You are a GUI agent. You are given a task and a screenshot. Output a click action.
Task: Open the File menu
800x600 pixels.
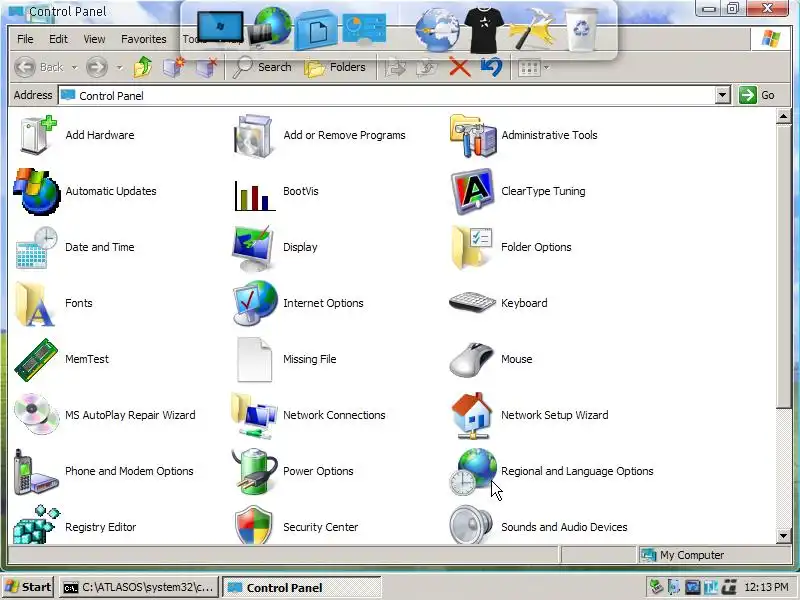(25, 39)
